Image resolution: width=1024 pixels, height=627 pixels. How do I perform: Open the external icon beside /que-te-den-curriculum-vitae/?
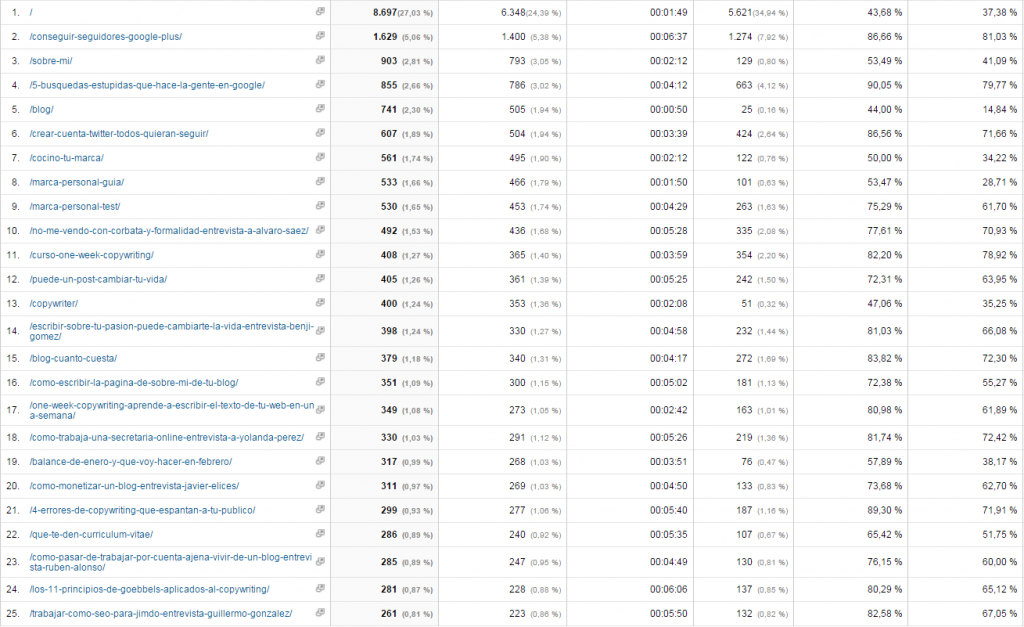point(320,534)
